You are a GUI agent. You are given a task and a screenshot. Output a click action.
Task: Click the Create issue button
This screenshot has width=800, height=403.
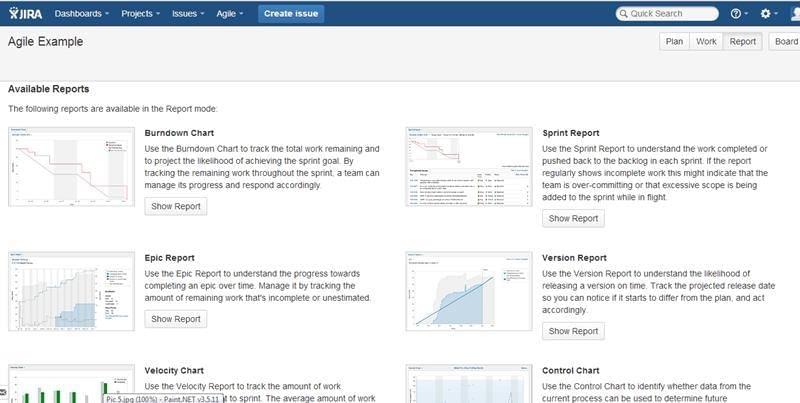291,14
